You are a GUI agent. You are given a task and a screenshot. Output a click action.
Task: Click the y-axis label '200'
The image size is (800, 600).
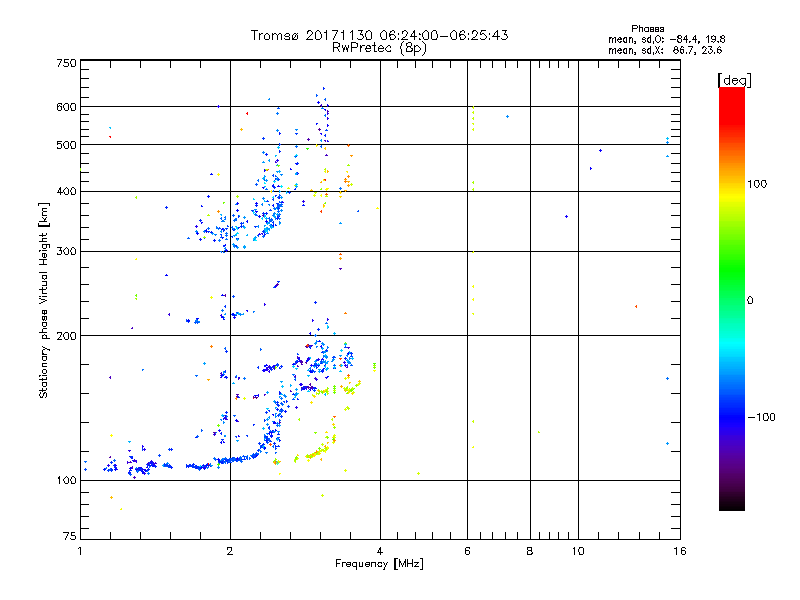pos(66,336)
